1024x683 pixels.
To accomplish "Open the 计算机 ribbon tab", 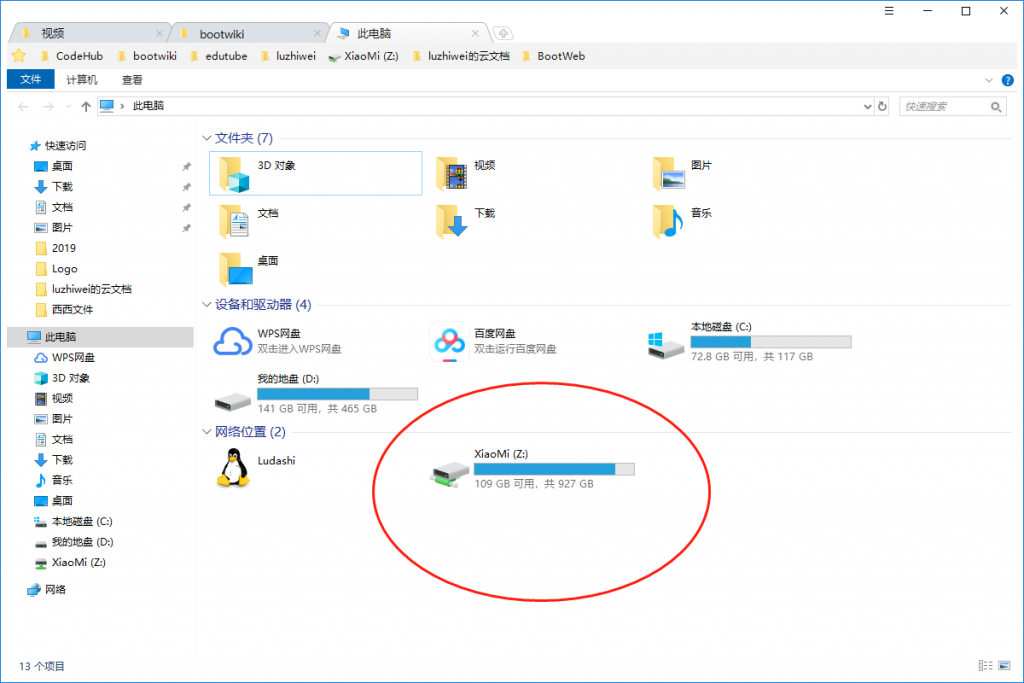I will (x=82, y=80).
